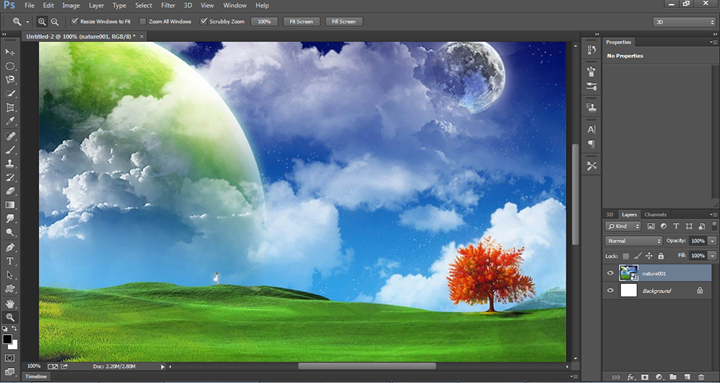Screen dimensions: 720x383
Task: Open the Brush Presets panel icon
Action: pos(591,72)
